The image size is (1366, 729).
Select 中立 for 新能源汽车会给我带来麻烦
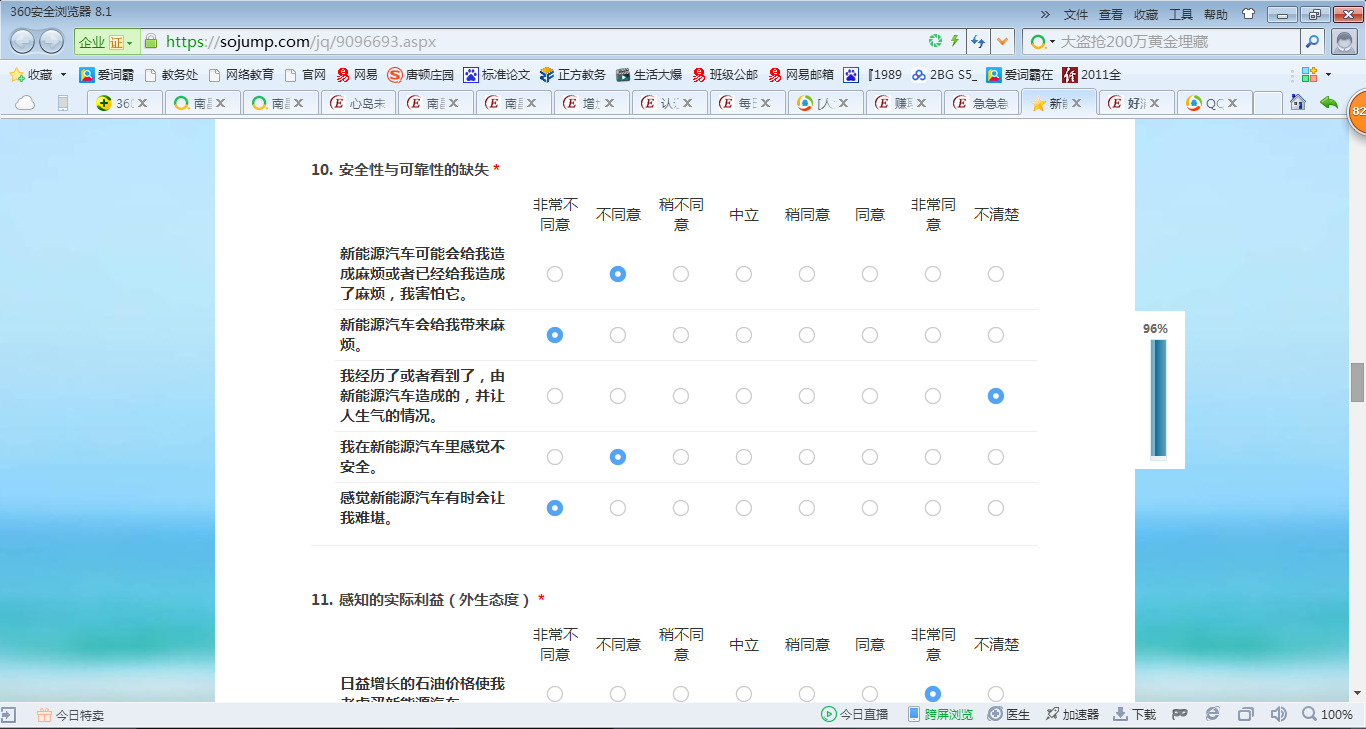tap(744, 335)
